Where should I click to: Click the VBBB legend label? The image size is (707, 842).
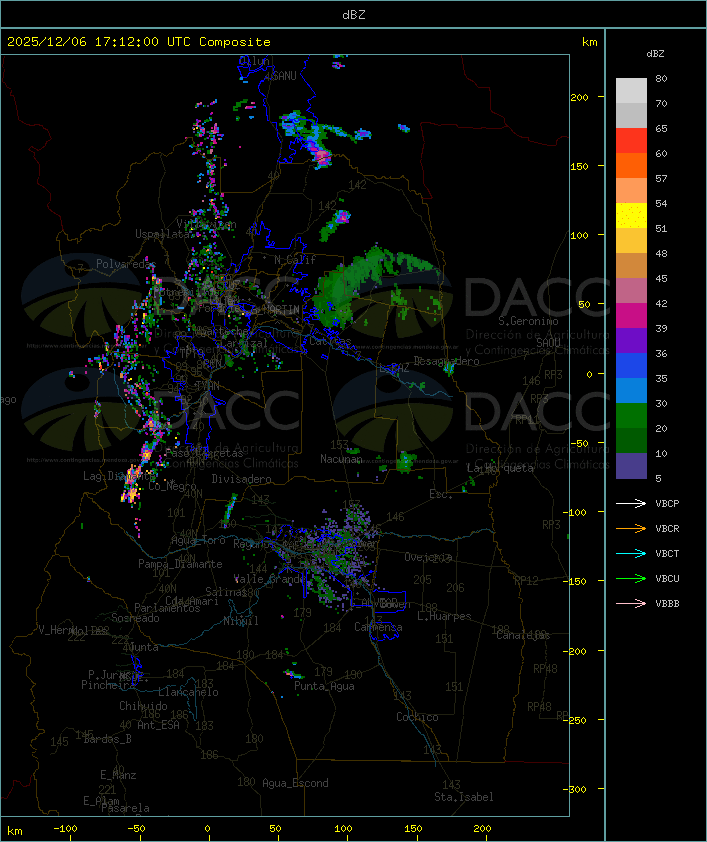click(667, 604)
